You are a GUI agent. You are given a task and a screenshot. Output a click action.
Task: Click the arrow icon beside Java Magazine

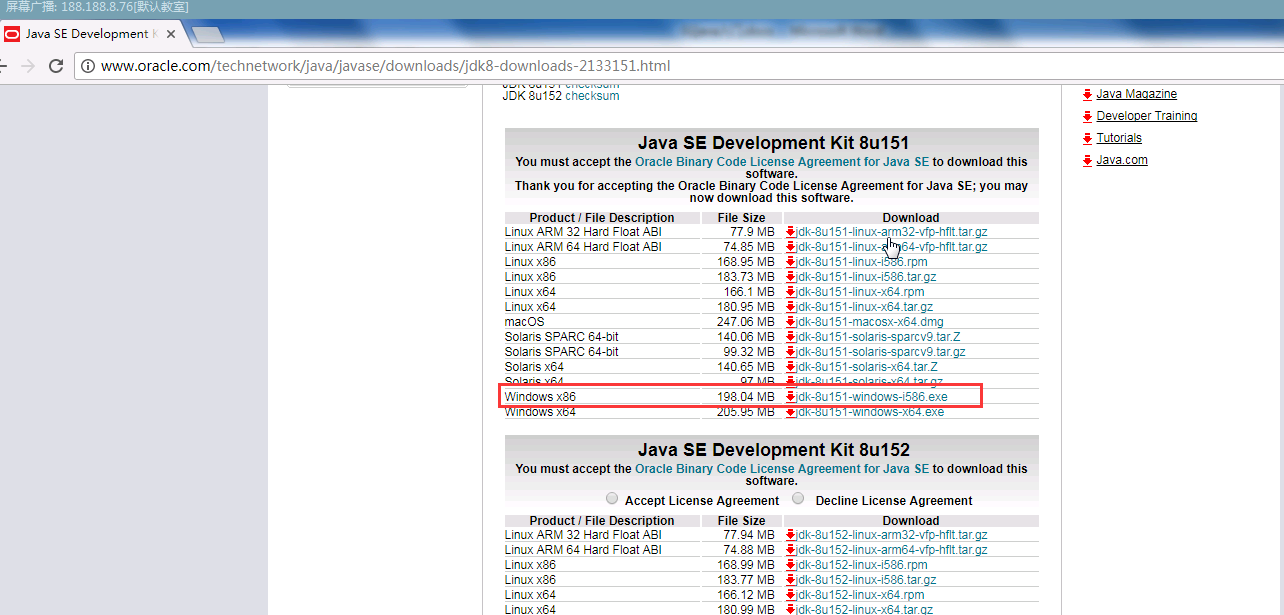[1087, 94]
